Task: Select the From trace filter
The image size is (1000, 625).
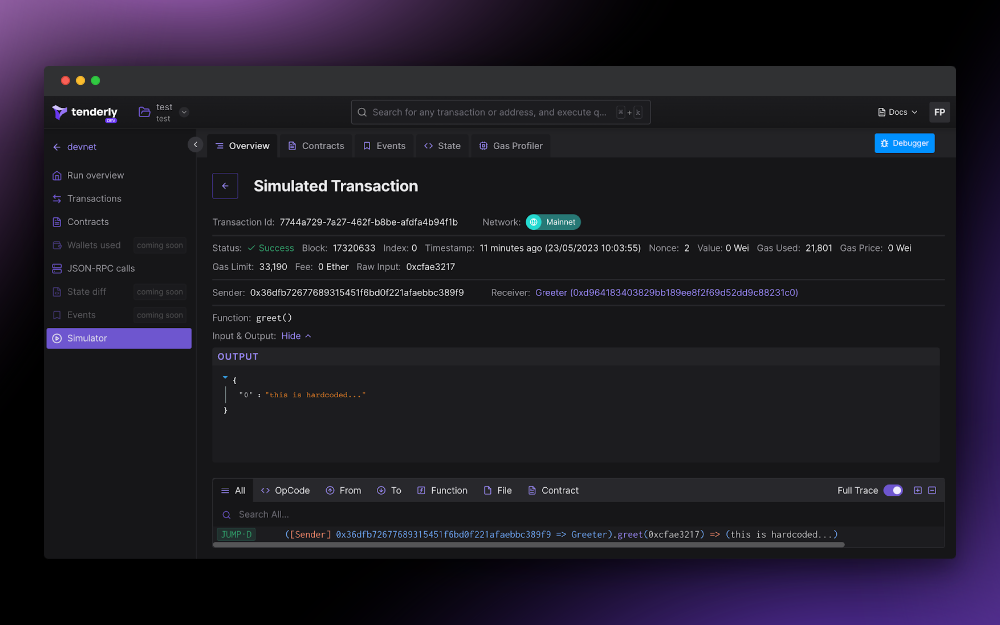Action: click(x=343, y=490)
